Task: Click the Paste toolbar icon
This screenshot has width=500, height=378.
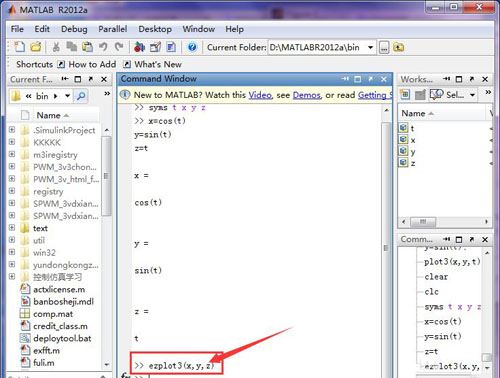Action: point(87,47)
